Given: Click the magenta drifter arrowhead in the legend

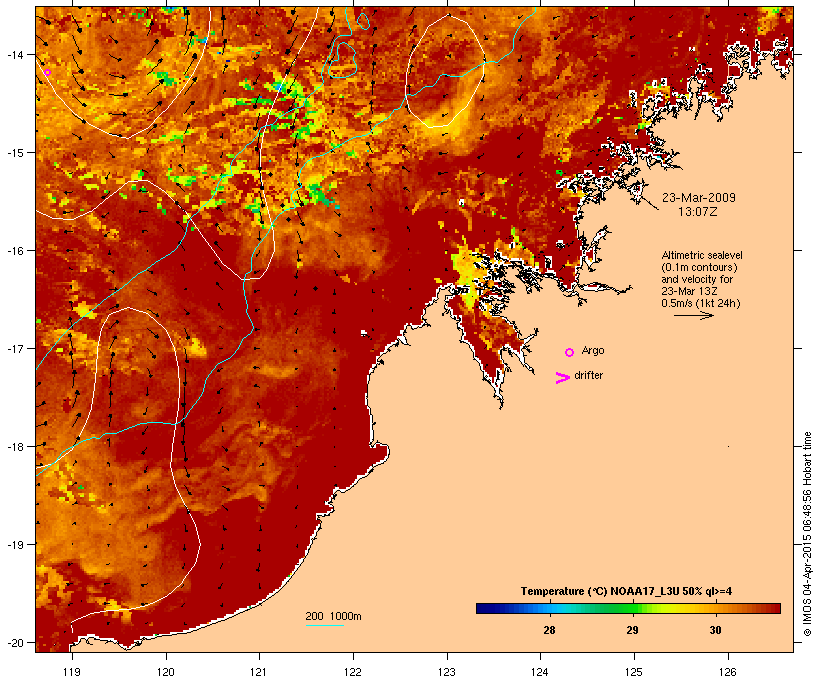Looking at the screenshot, I should tap(563, 378).
